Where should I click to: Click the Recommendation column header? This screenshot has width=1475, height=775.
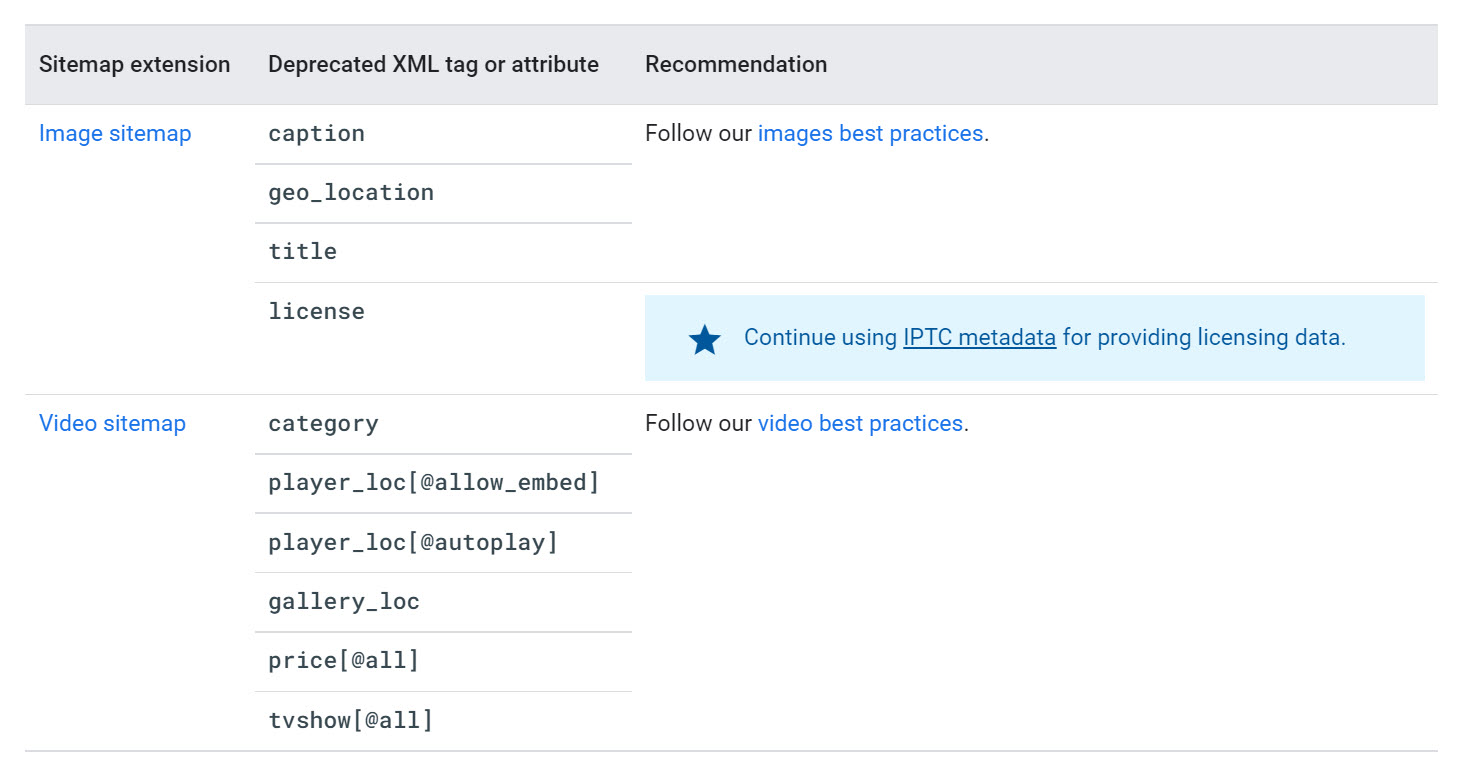pos(736,65)
